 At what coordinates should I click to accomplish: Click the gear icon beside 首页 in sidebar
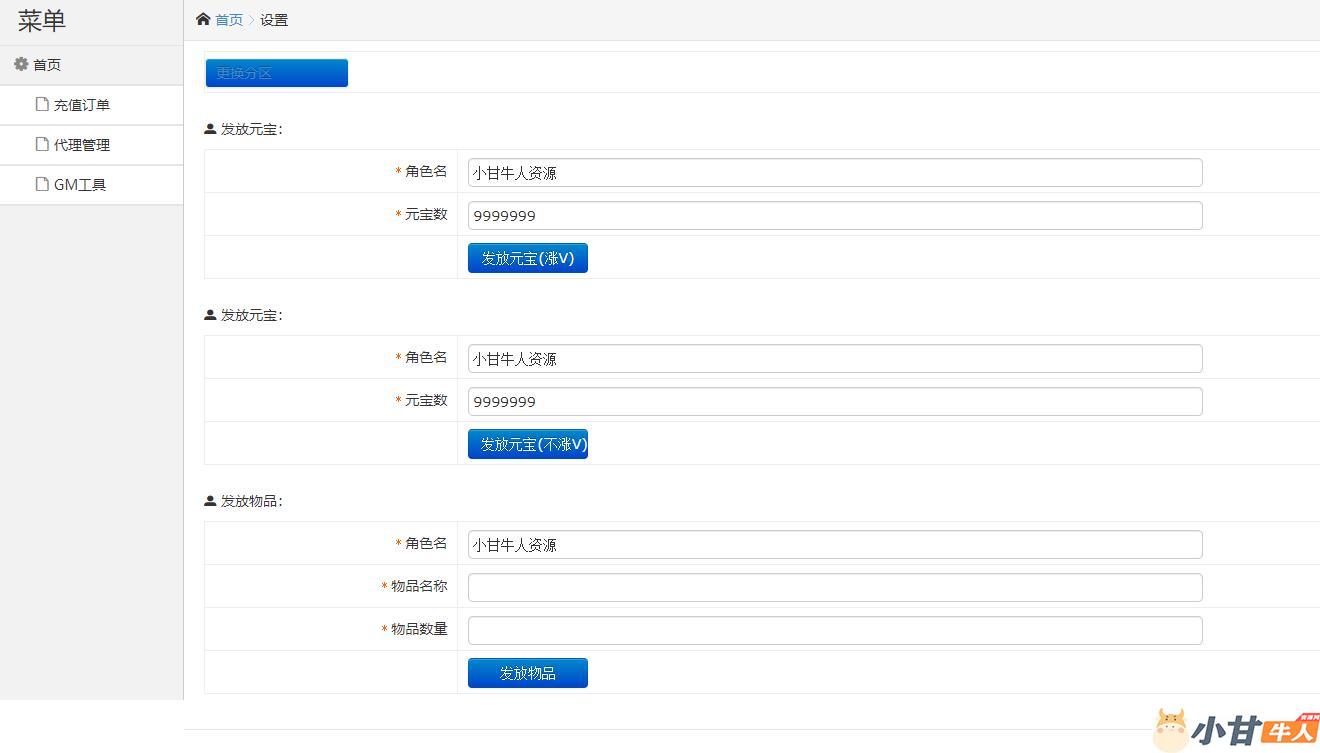(21, 64)
